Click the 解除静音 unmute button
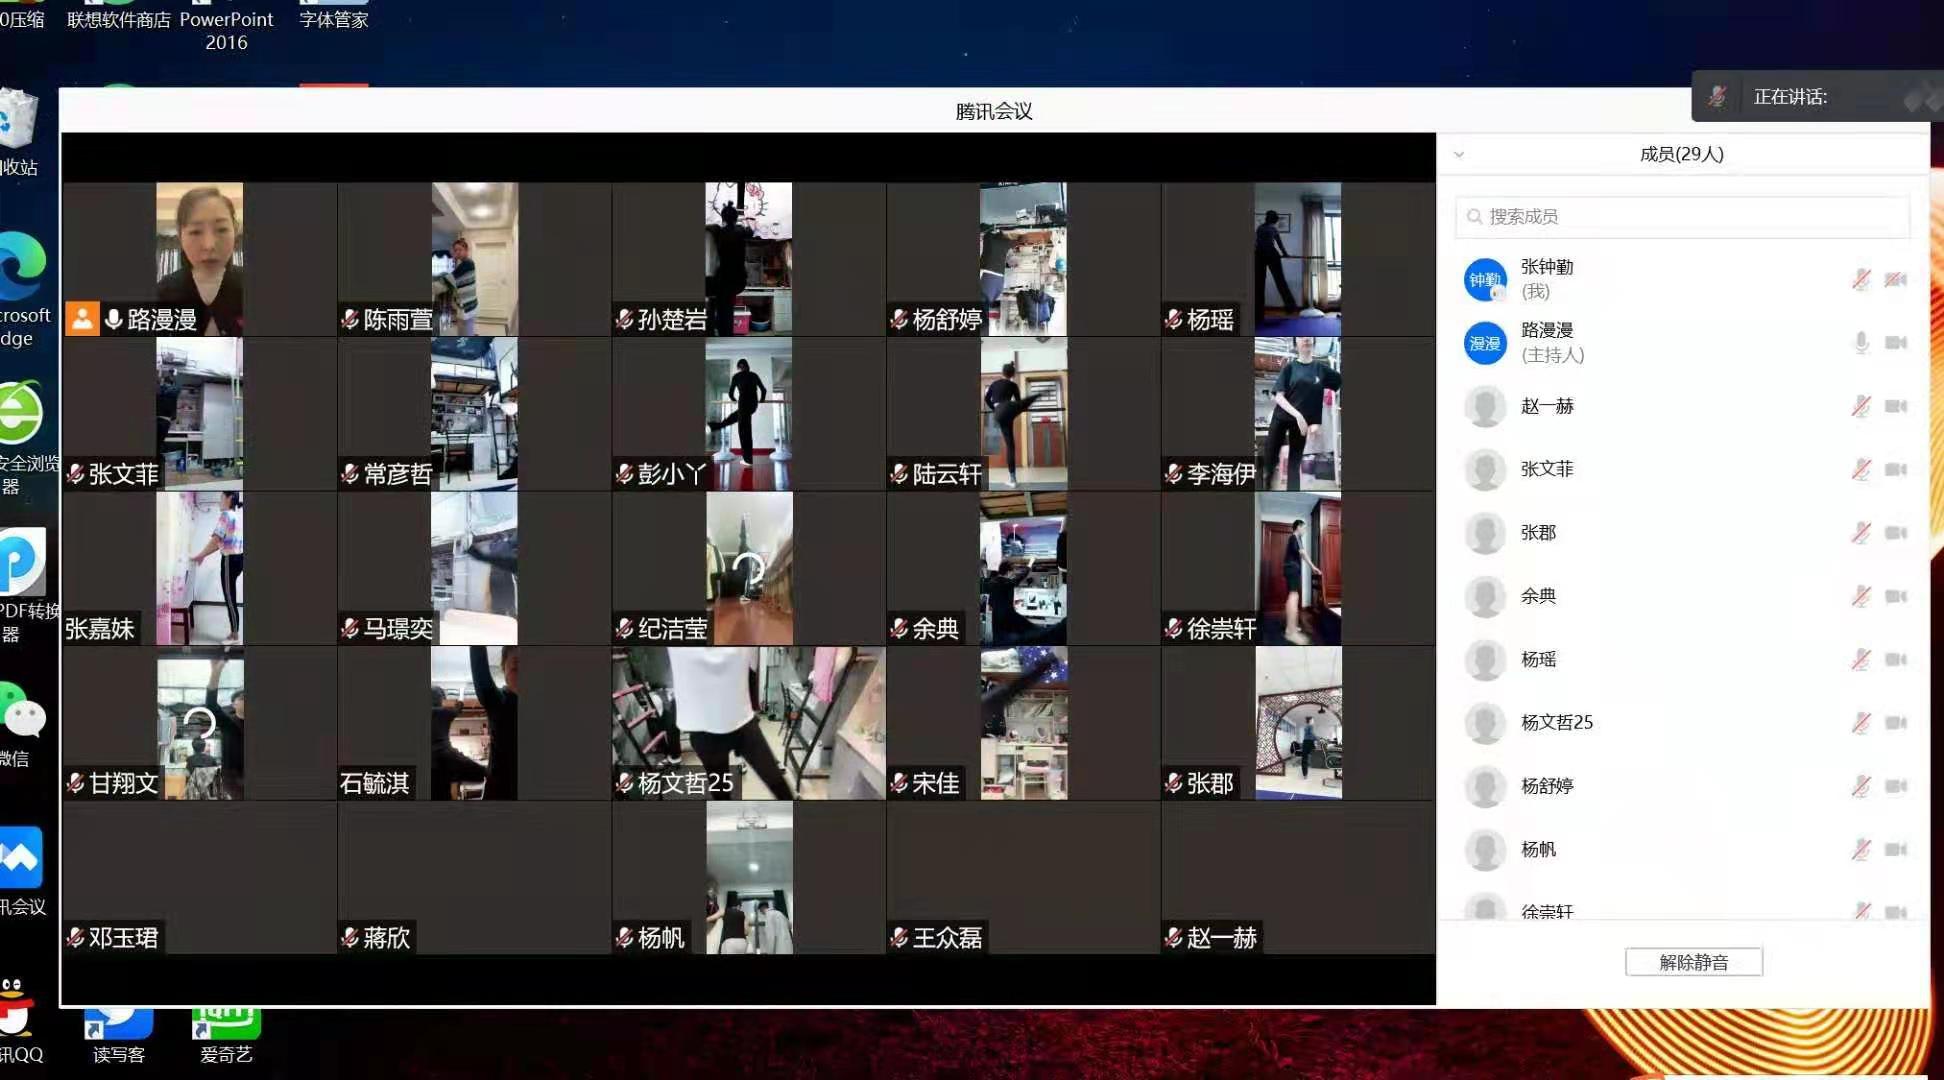 point(1693,962)
